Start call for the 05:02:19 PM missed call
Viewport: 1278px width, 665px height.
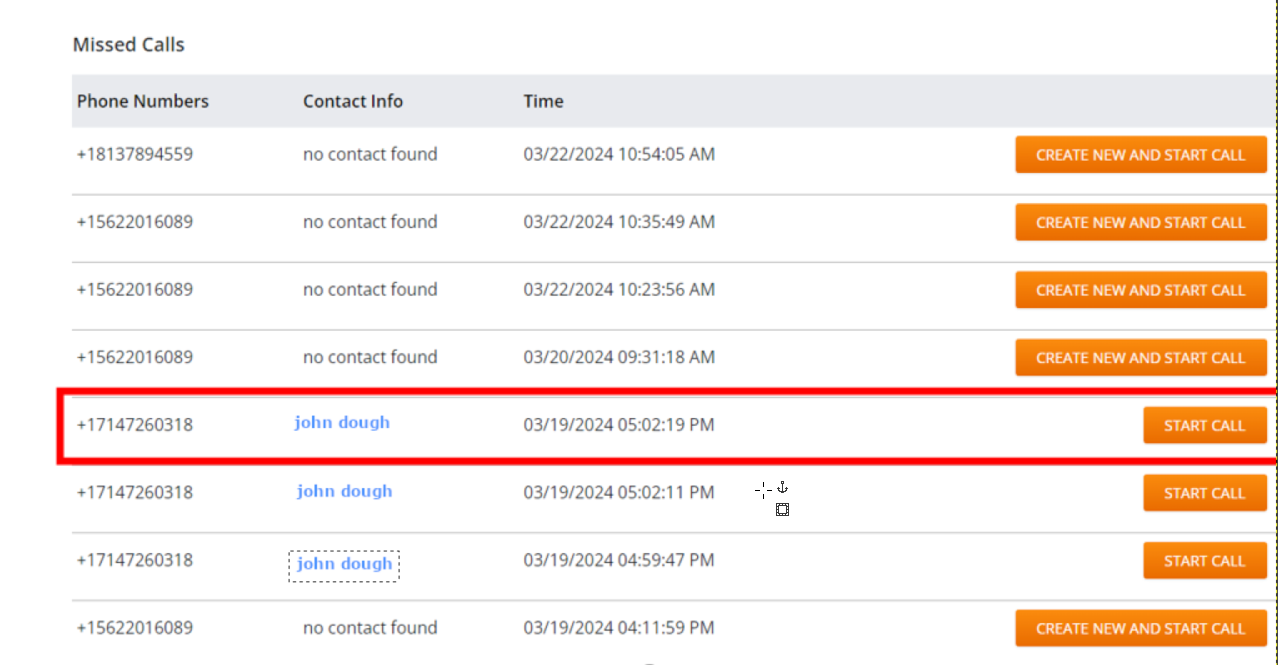click(1204, 425)
